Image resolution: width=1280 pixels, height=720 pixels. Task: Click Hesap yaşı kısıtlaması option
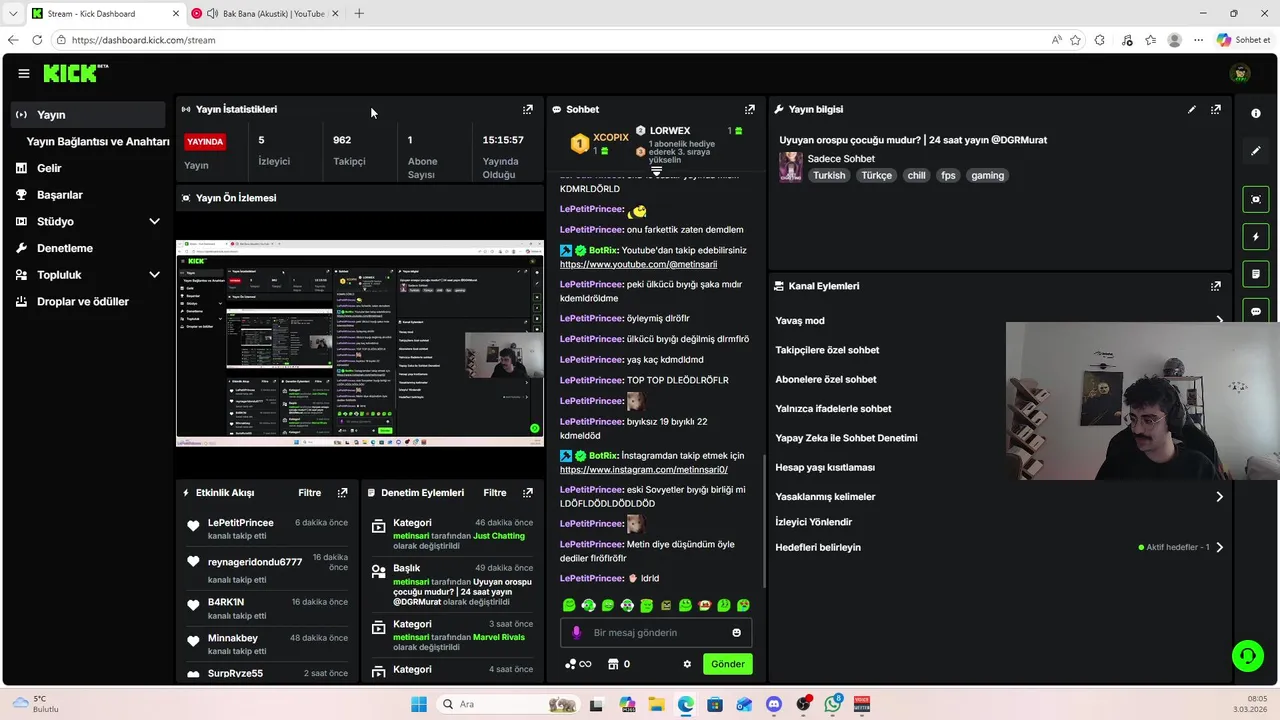[825, 467]
